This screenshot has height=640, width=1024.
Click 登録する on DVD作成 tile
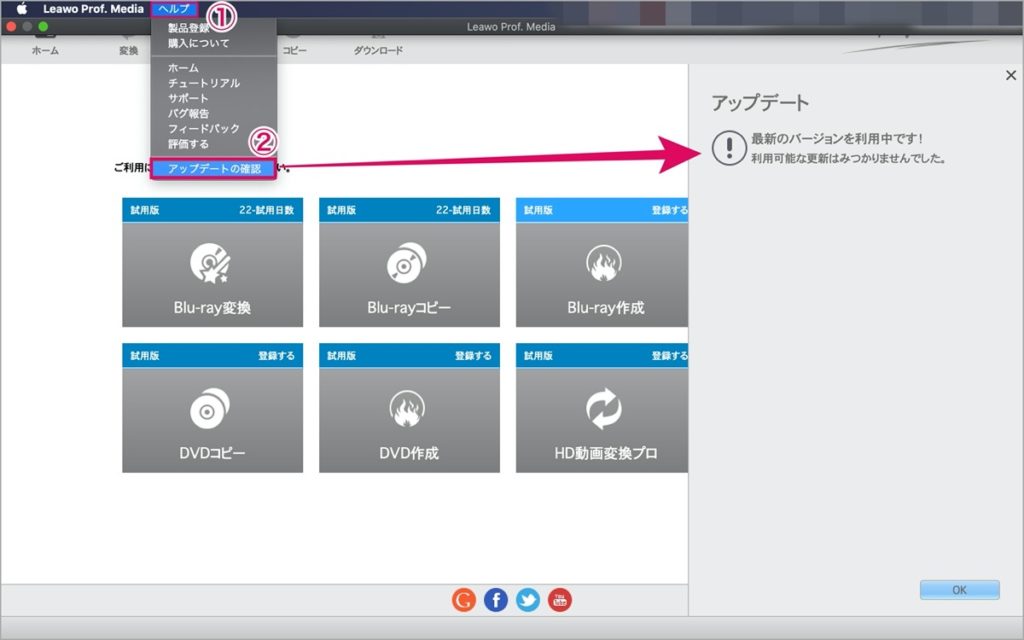point(473,355)
